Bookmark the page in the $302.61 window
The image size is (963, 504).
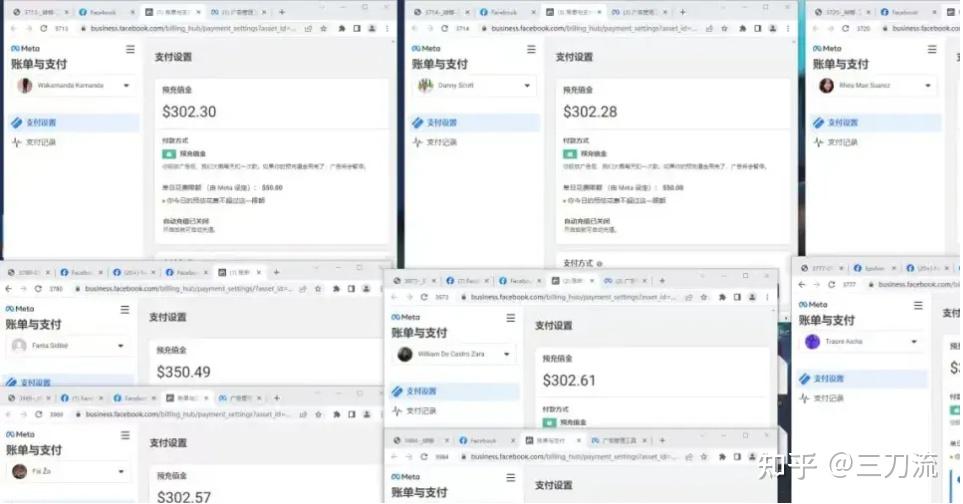point(704,297)
